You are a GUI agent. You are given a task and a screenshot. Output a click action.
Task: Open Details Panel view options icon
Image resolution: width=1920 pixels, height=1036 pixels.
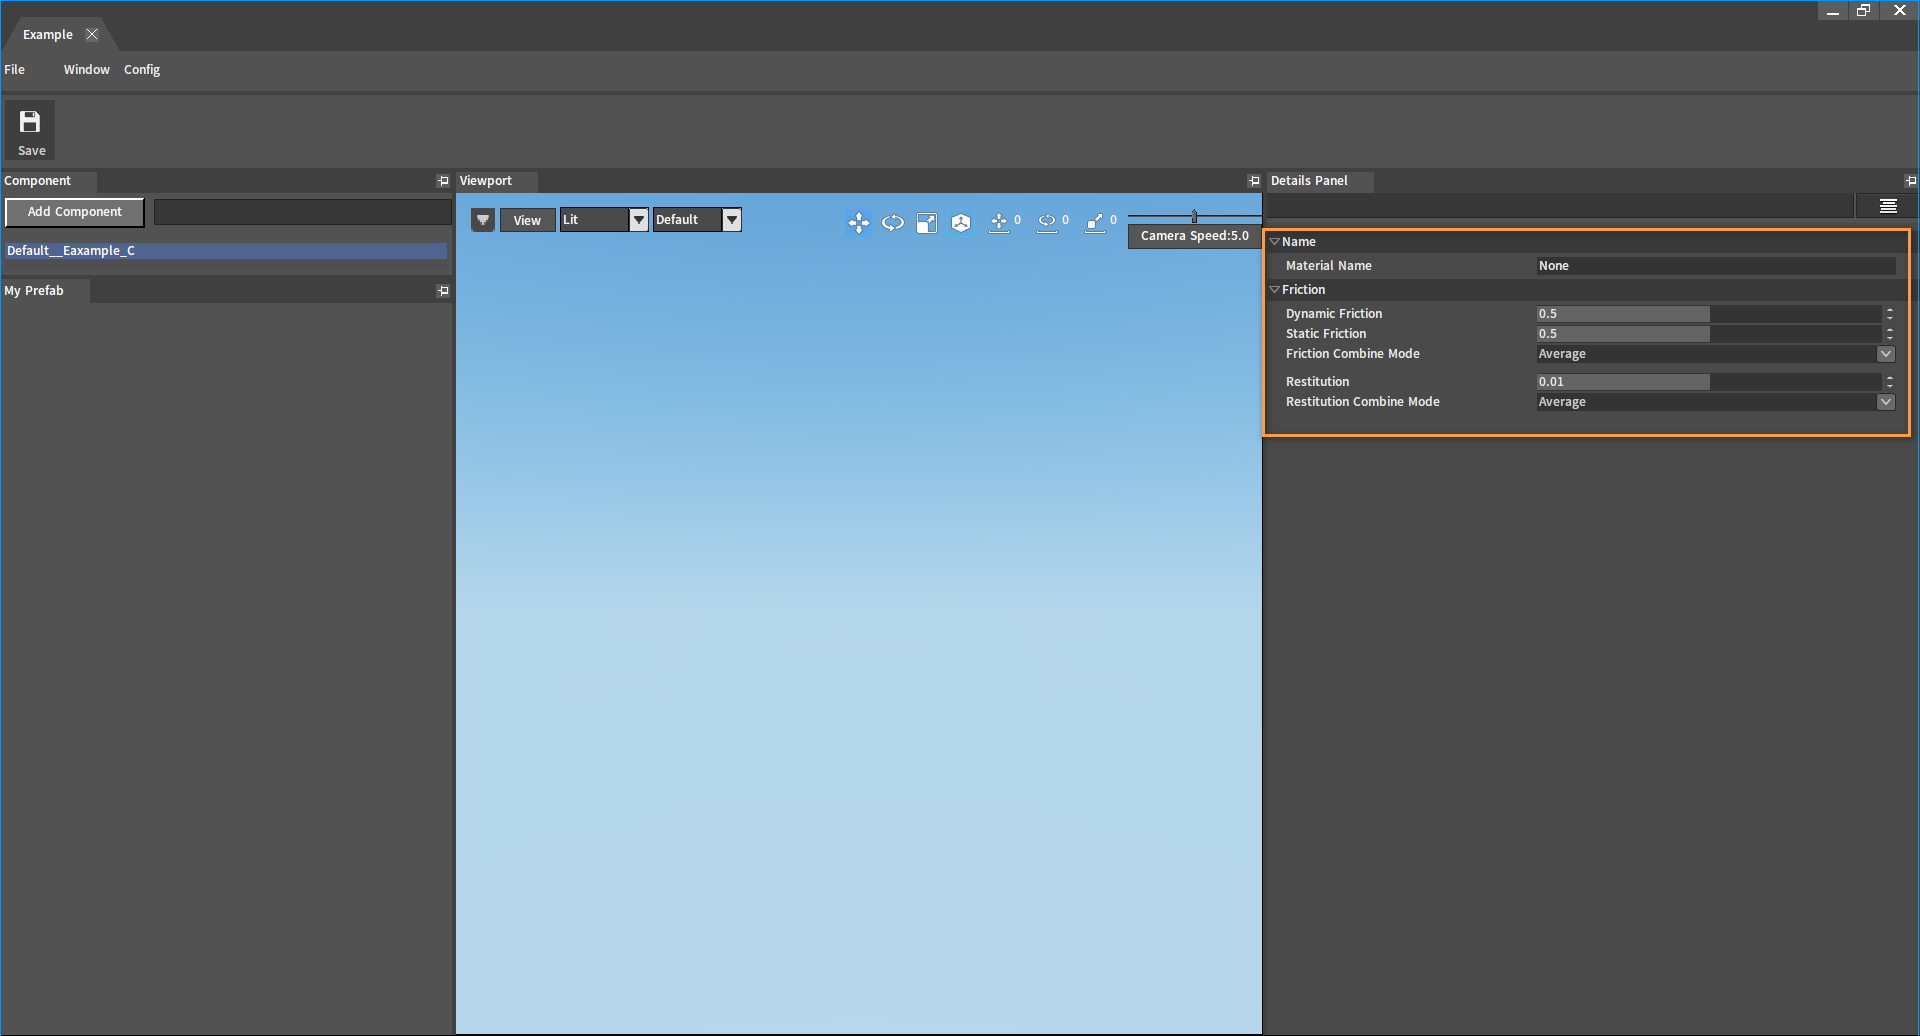[1888, 206]
